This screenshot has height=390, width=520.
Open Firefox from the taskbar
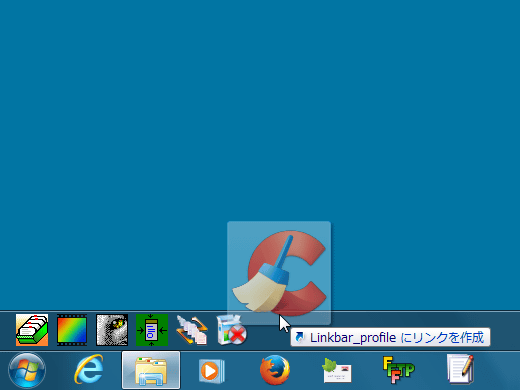[x=275, y=370]
